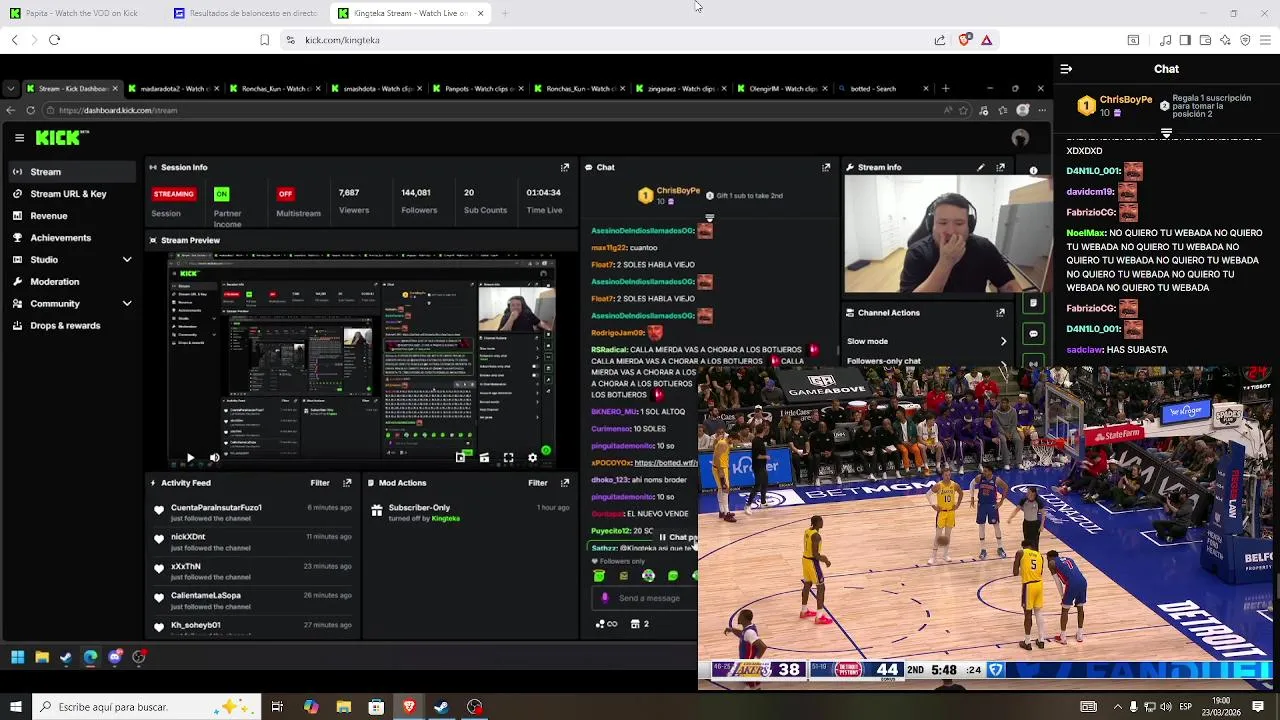1280x720 pixels.
Task: Open Mod Actions Filter
Action: pyautogui.click(x=538, y=483)
